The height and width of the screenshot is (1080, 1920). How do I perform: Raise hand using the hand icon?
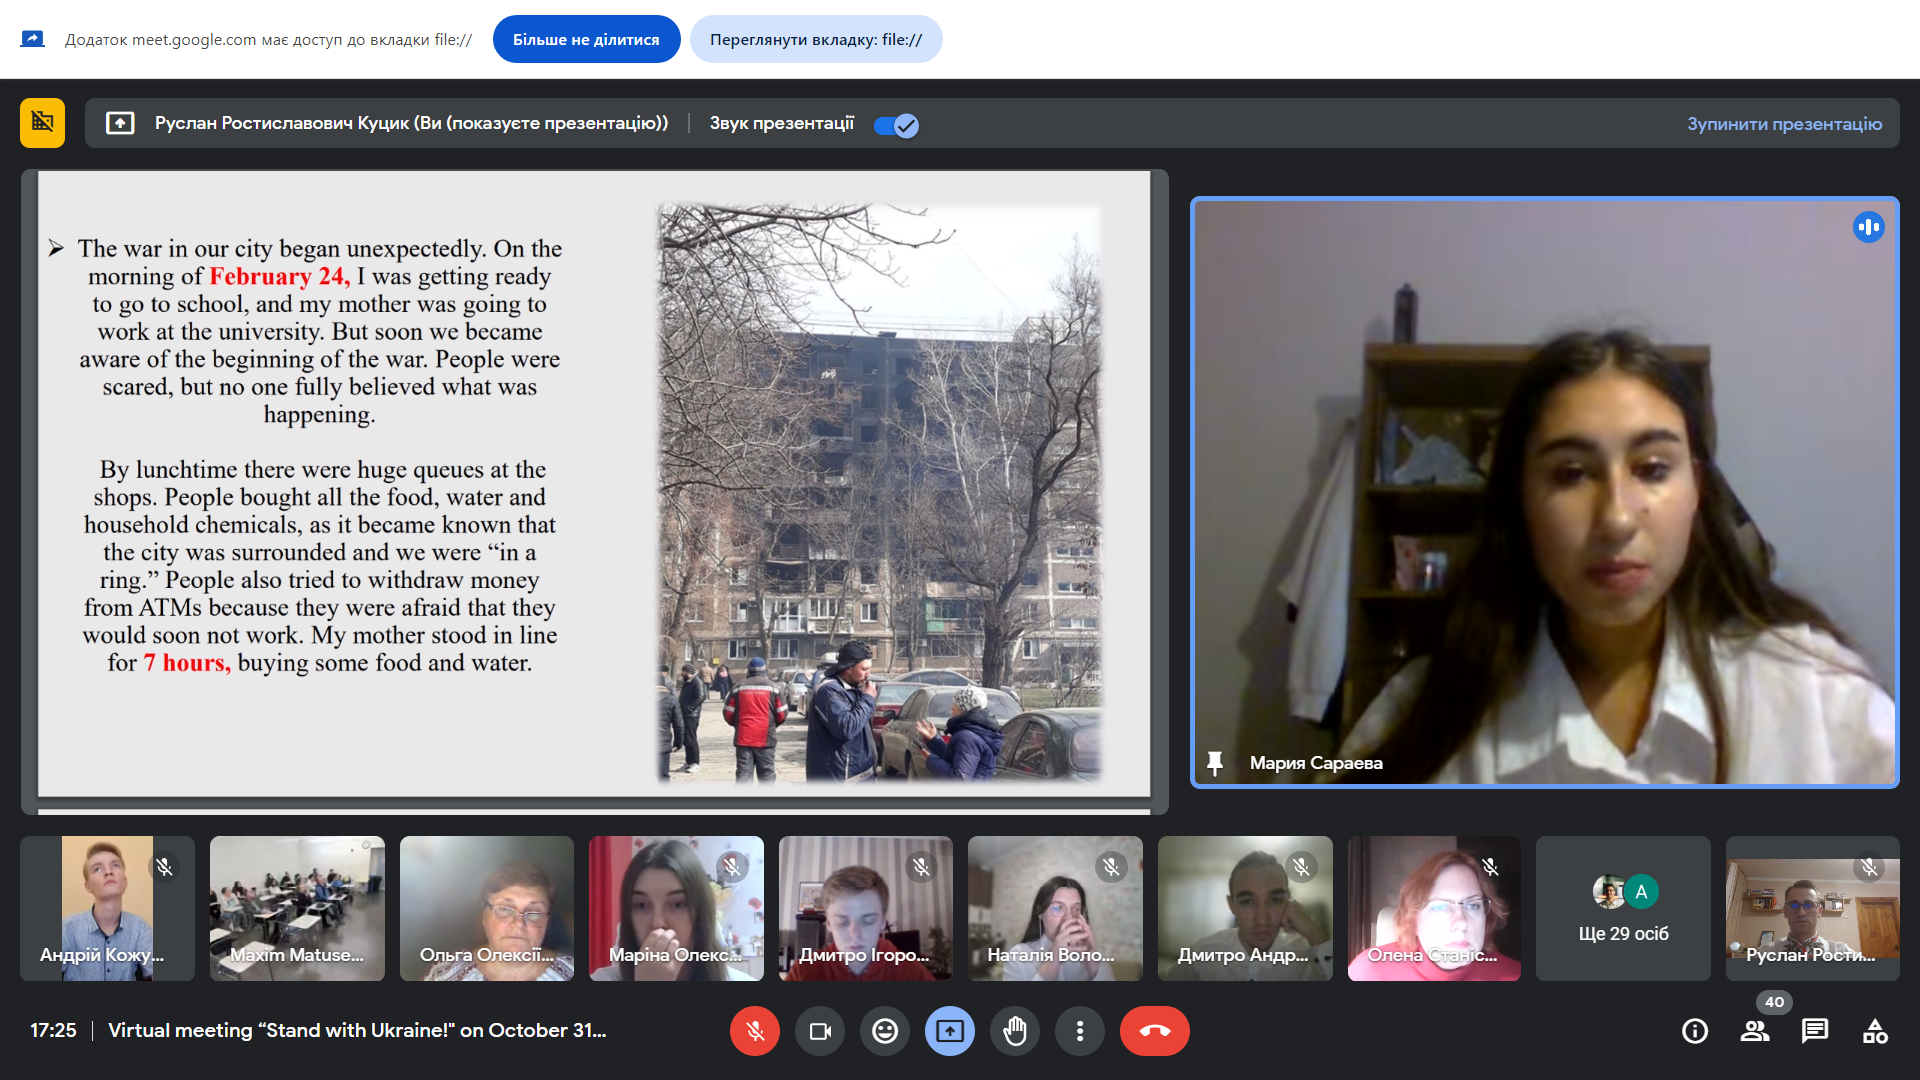pos(1015,1031)
